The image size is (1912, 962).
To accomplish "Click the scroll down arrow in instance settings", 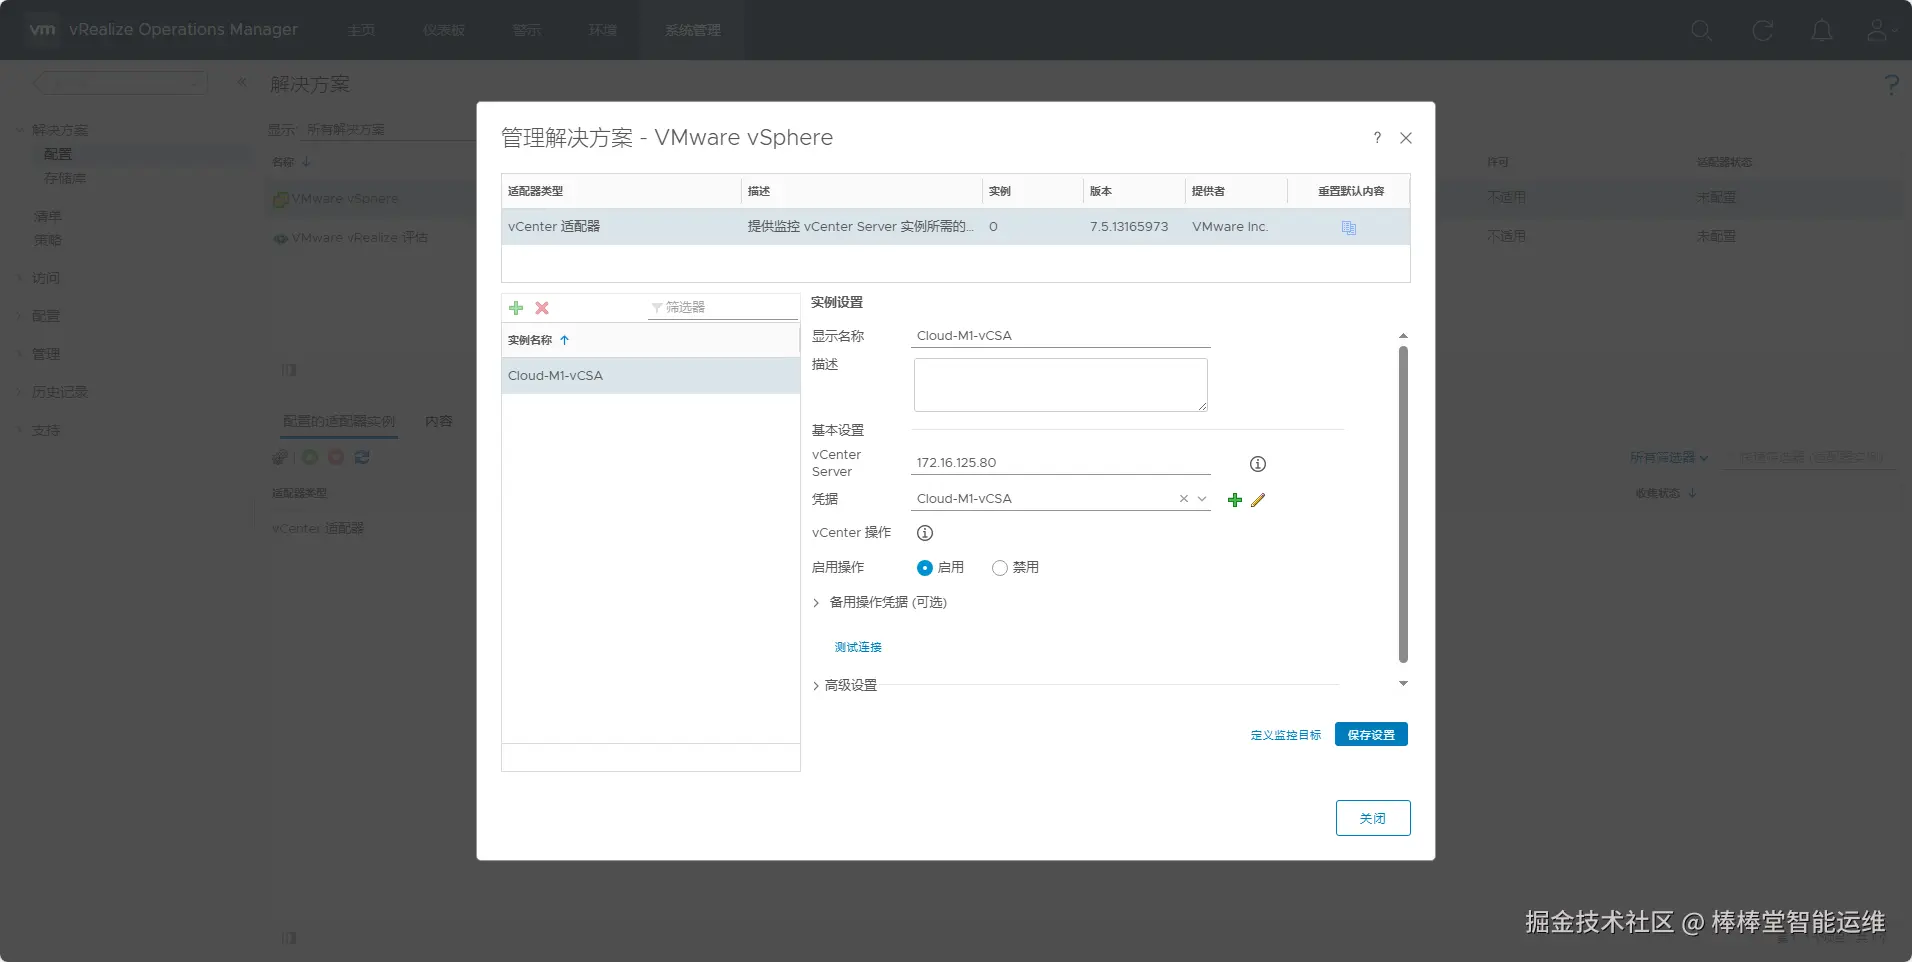I will pyautogui.click(x=1403, y=684).
